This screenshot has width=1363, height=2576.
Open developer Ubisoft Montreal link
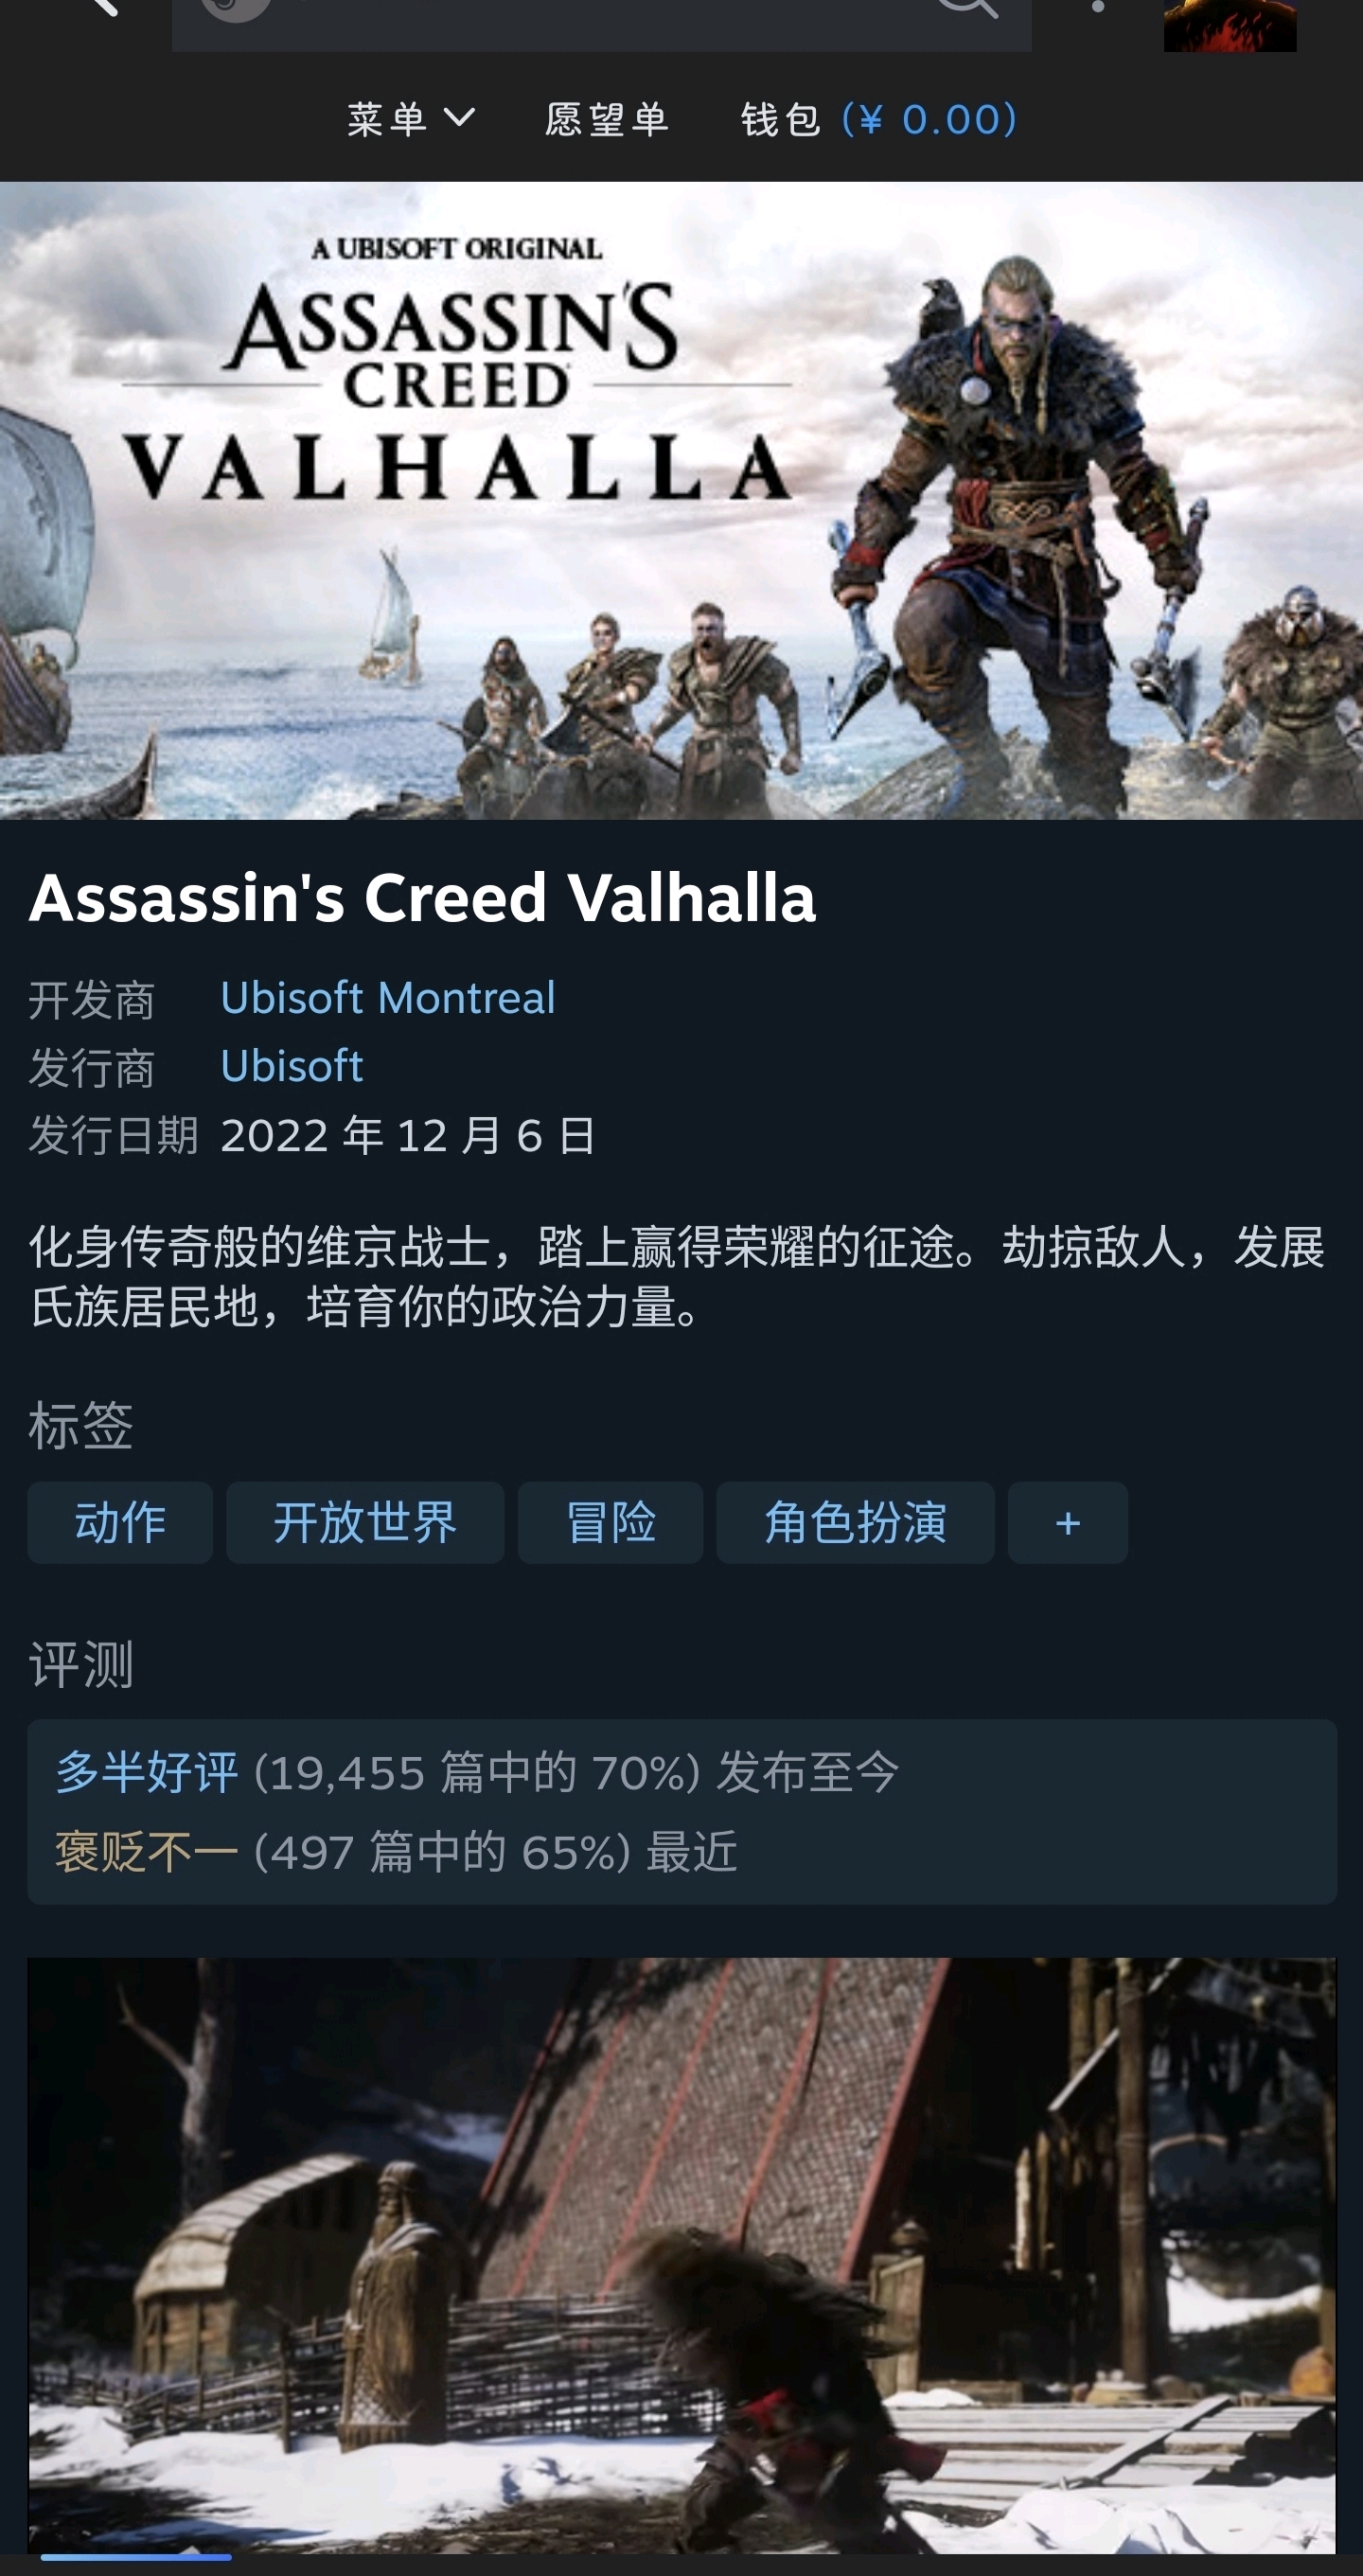point(388,998)
